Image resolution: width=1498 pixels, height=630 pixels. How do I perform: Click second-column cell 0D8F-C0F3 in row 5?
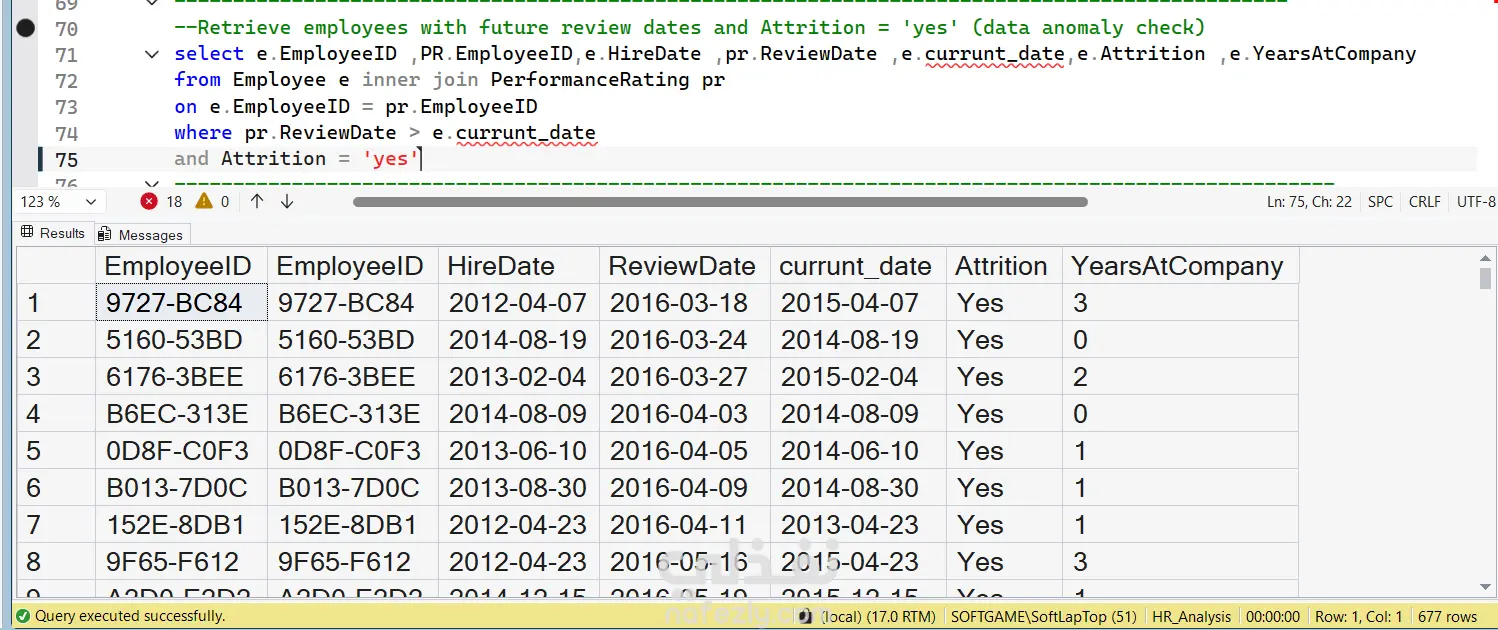(x=352, y=451)
